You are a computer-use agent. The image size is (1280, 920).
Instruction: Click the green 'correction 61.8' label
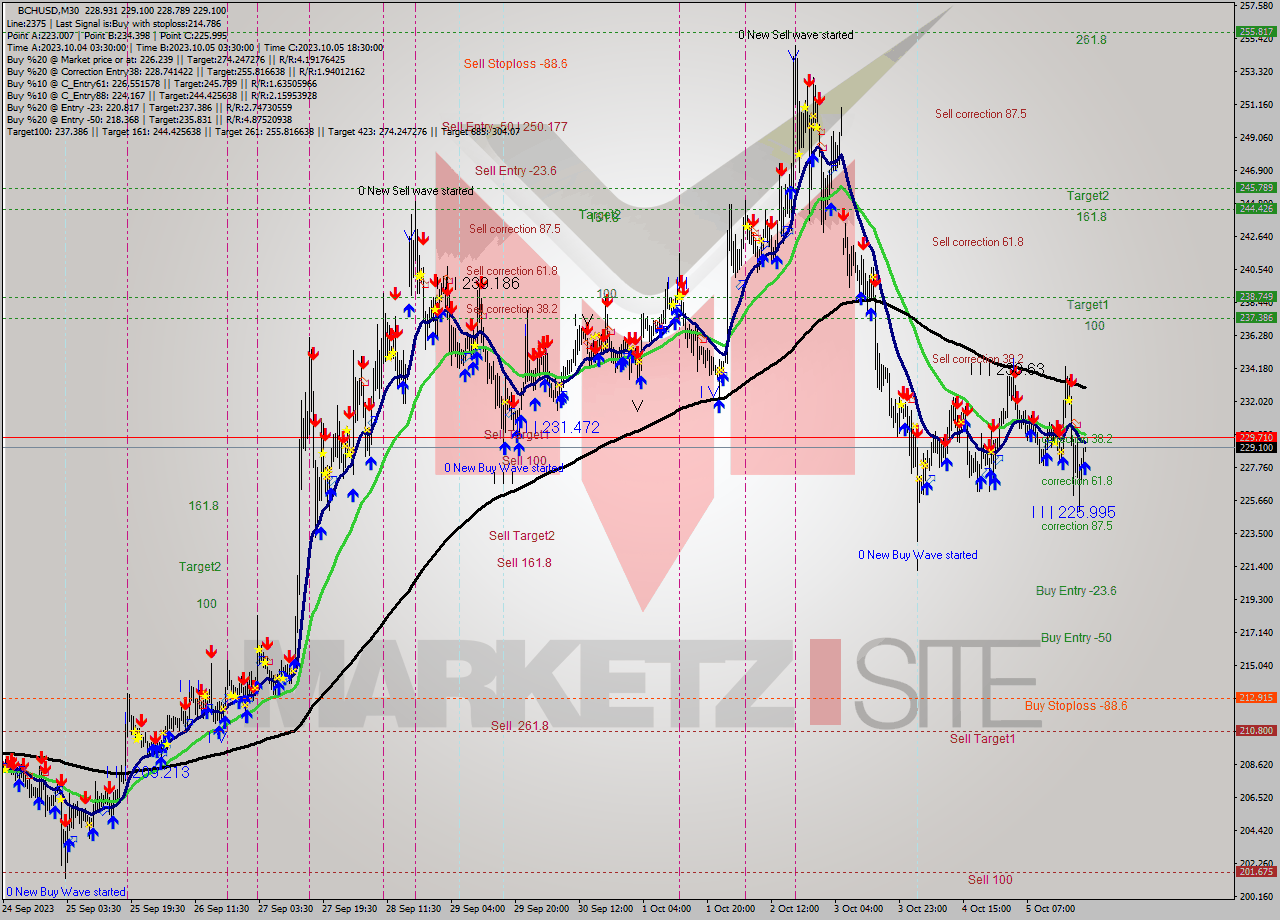pos(1076,481)
